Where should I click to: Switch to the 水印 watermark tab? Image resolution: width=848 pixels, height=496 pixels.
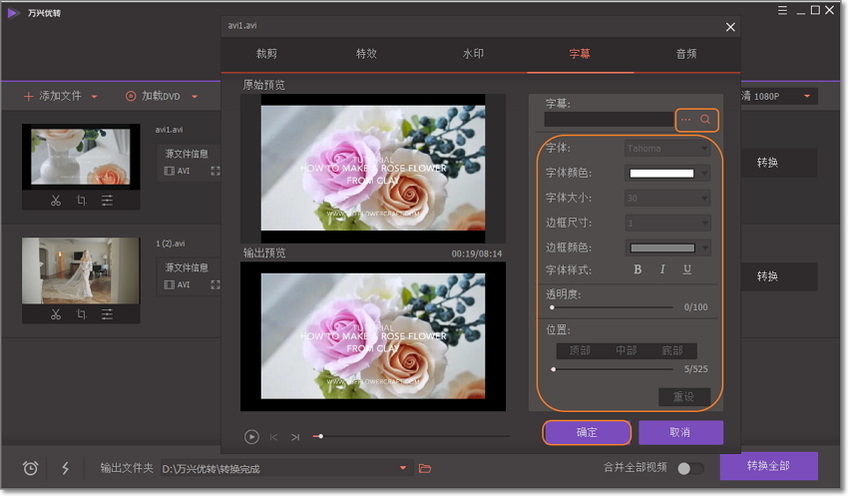(x=473, y=54)
